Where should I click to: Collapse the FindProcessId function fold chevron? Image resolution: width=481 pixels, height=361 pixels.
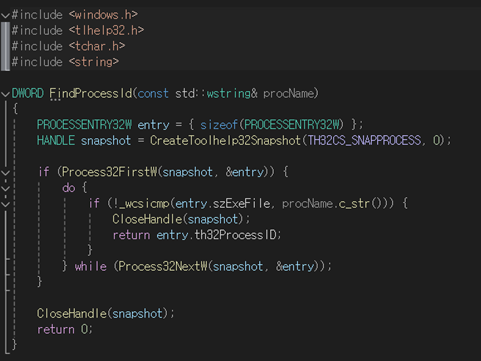point(5,94)
